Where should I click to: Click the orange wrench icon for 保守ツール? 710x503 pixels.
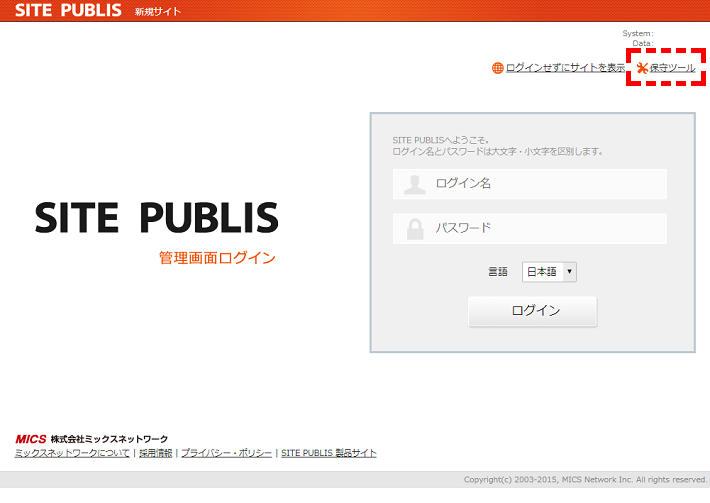(x=643, y=68)
